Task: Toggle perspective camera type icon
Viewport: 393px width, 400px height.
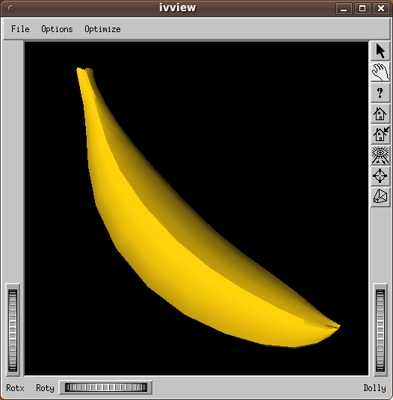Action: tap(380, 197)
